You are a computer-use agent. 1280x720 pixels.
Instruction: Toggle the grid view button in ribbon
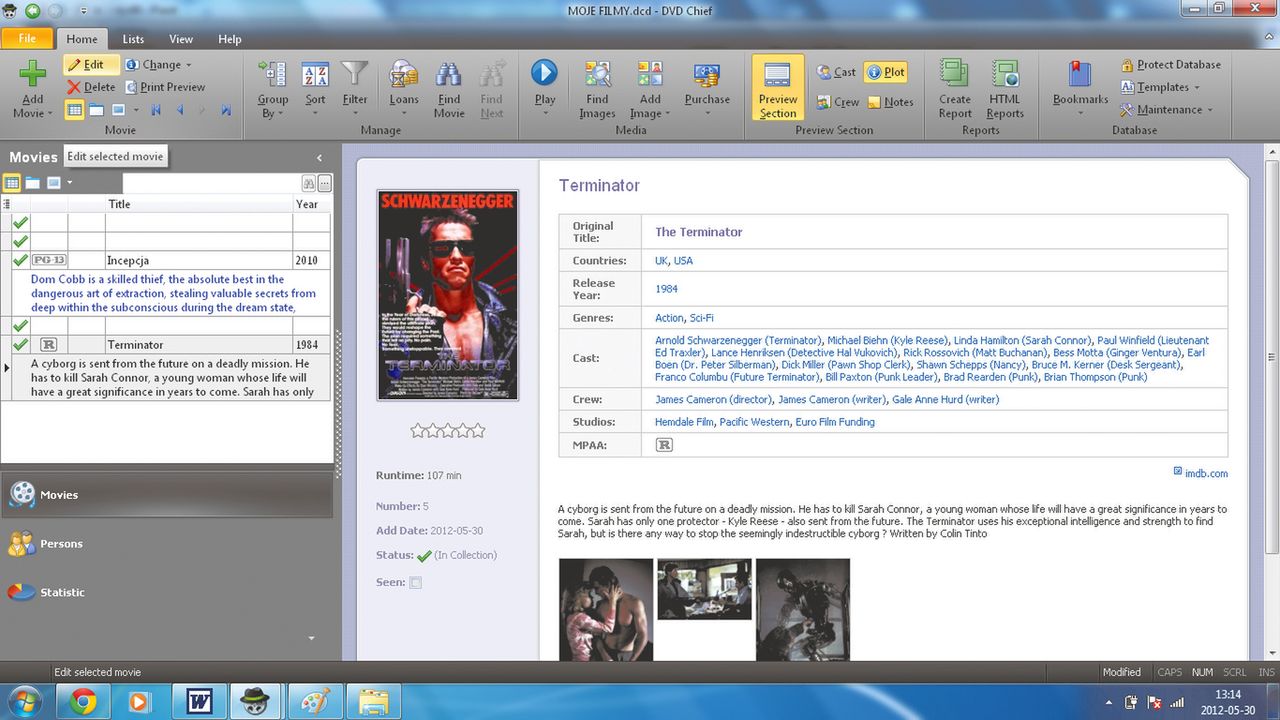pos(75,110)
